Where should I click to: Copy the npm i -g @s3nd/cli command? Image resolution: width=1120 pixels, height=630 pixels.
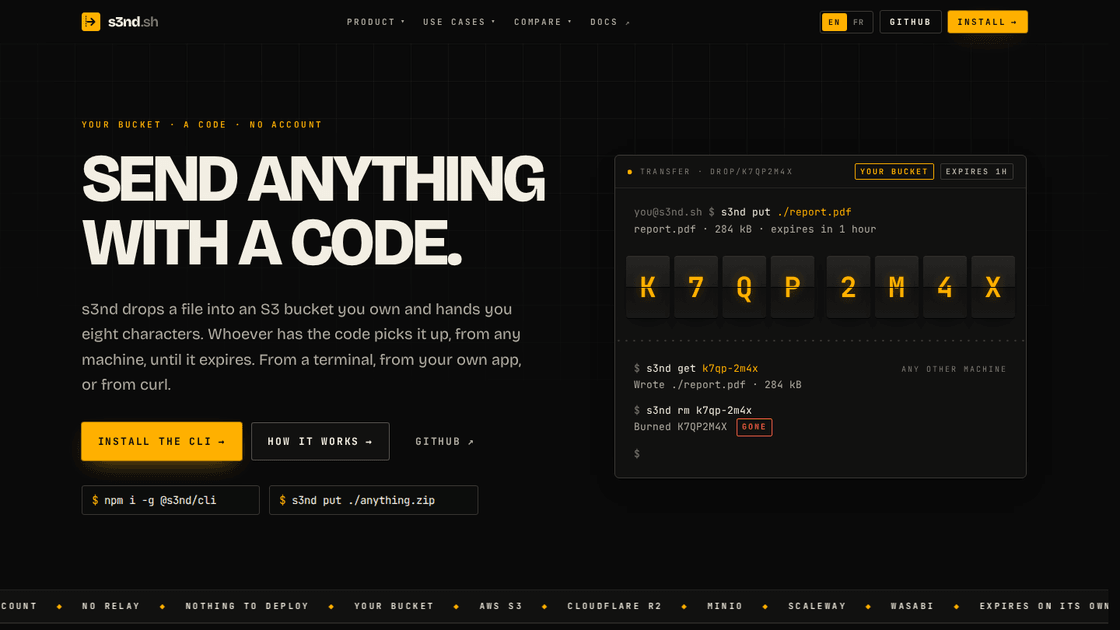170,500
